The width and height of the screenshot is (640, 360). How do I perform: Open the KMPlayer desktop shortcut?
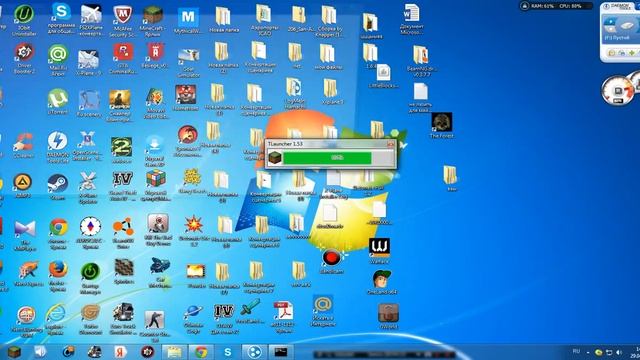(x=24, y=229)
